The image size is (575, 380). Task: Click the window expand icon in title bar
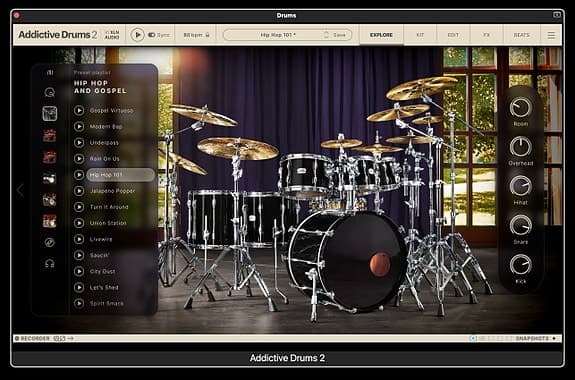tap(557, 15)
